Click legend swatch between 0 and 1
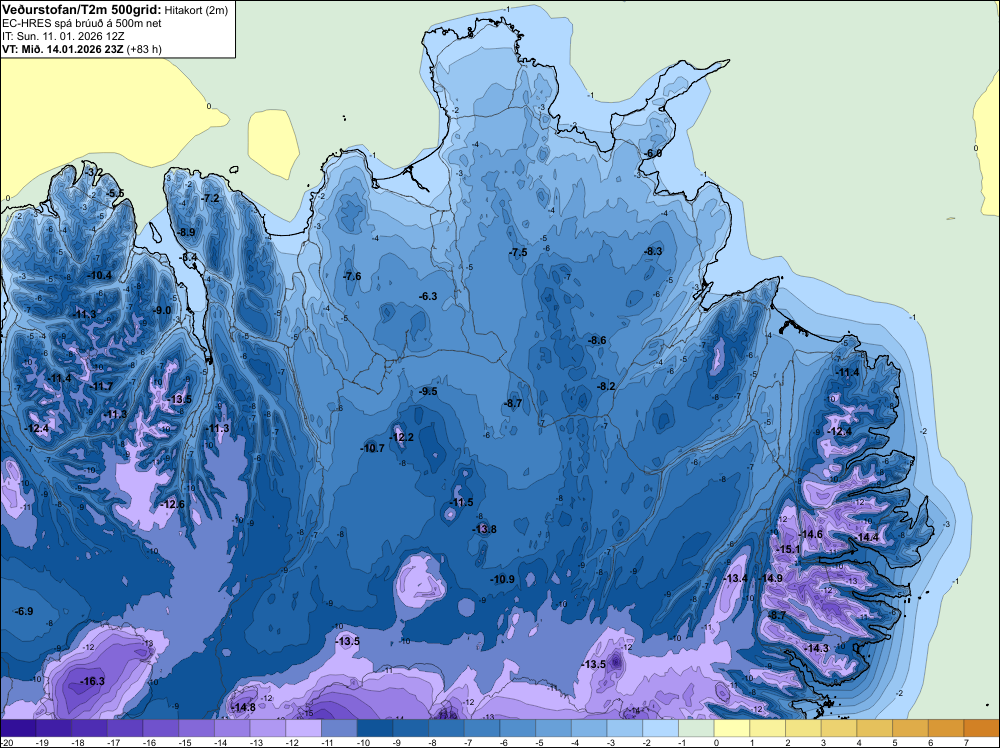Viewport: 1000px width, 748px height. pos(733,728)
